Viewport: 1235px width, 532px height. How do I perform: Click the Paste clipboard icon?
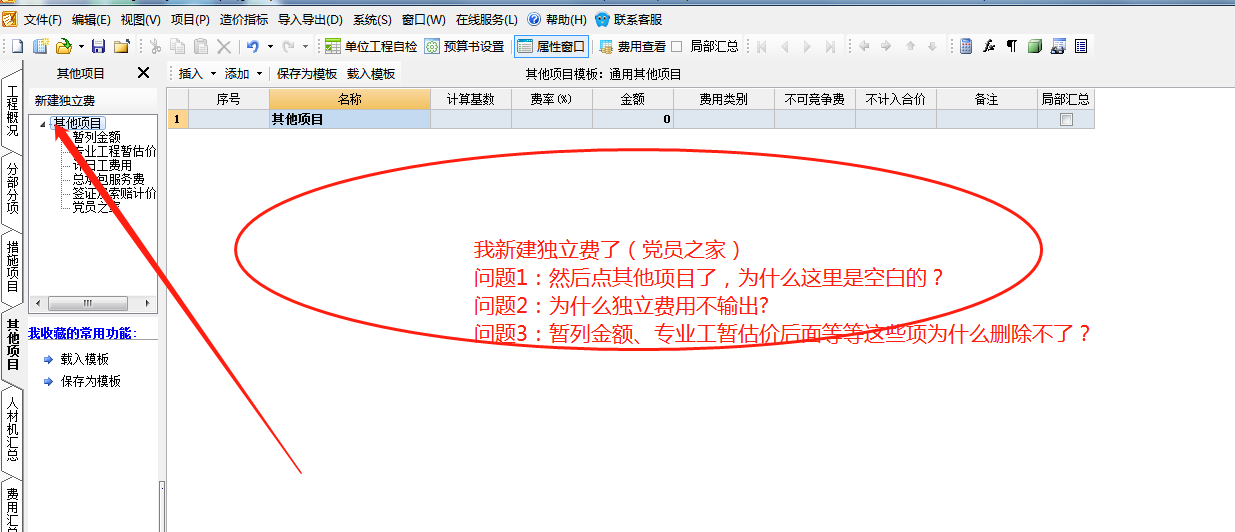(x=201, y=46)
